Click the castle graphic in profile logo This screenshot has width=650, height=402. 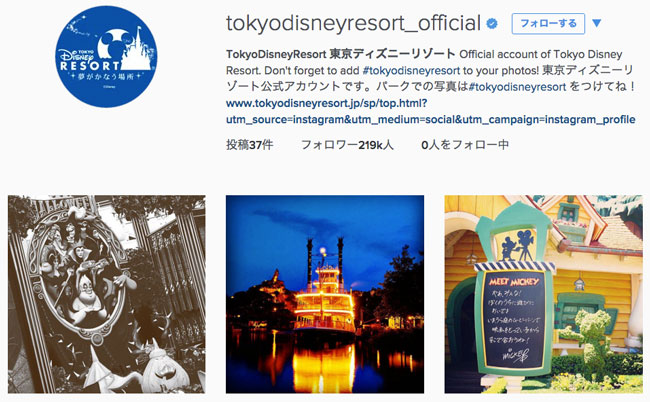click(x=136, y=48)
